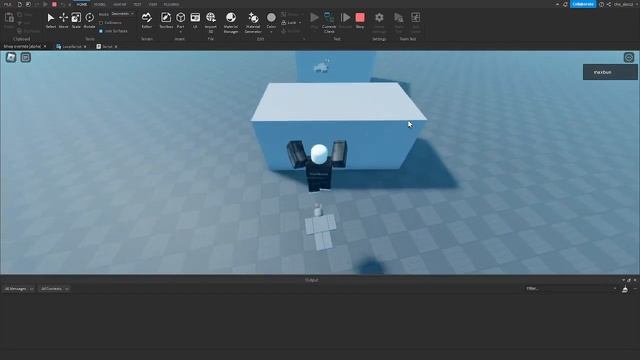Image resolution: width=640 pixels, height=360 pixels.
Task: Switch to the PLUGINS ribbon tab
Action: coord(171,4)
